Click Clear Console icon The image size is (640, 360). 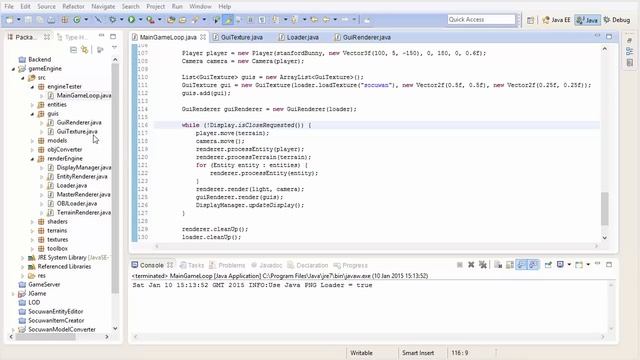point(498,265)
